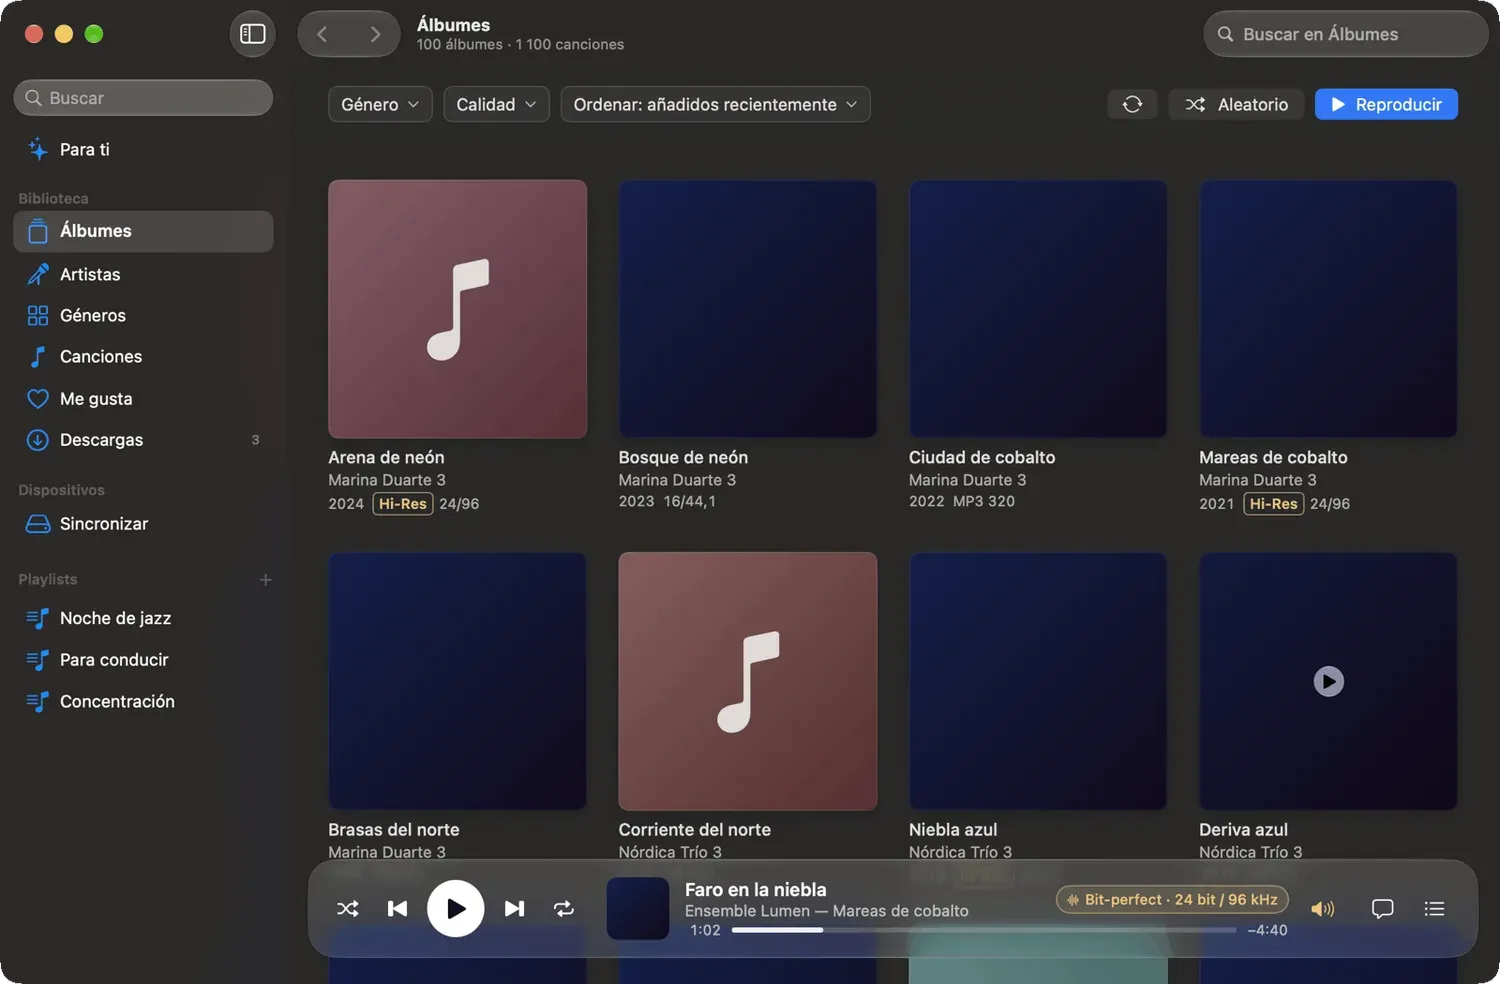Click the blue Reproducir button
This screenshot has height=984, width=1500.
click(1386, 104)
